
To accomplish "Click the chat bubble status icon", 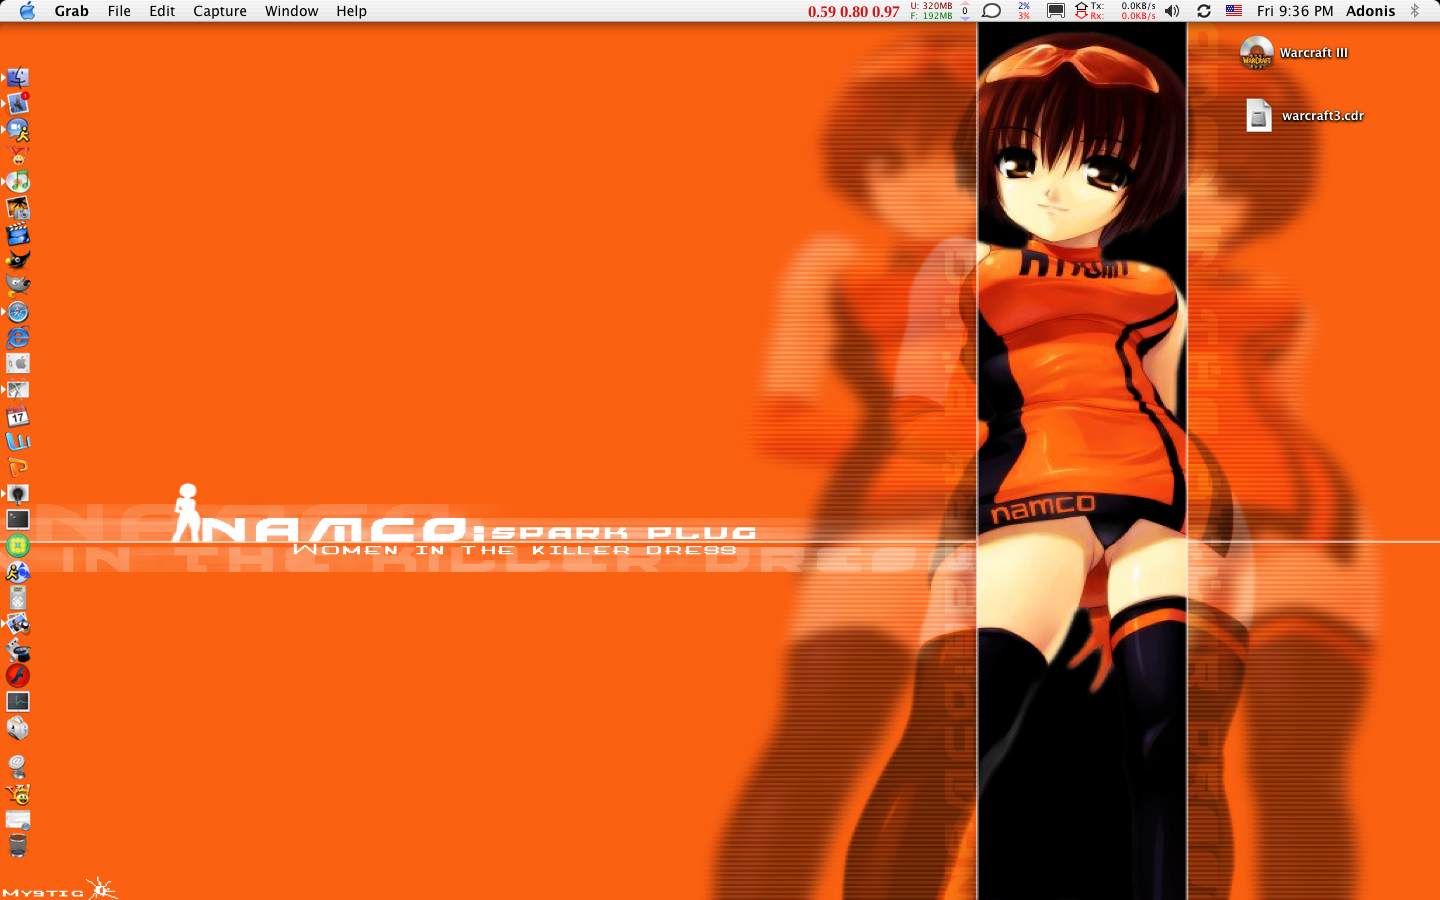I will [991, 11].
